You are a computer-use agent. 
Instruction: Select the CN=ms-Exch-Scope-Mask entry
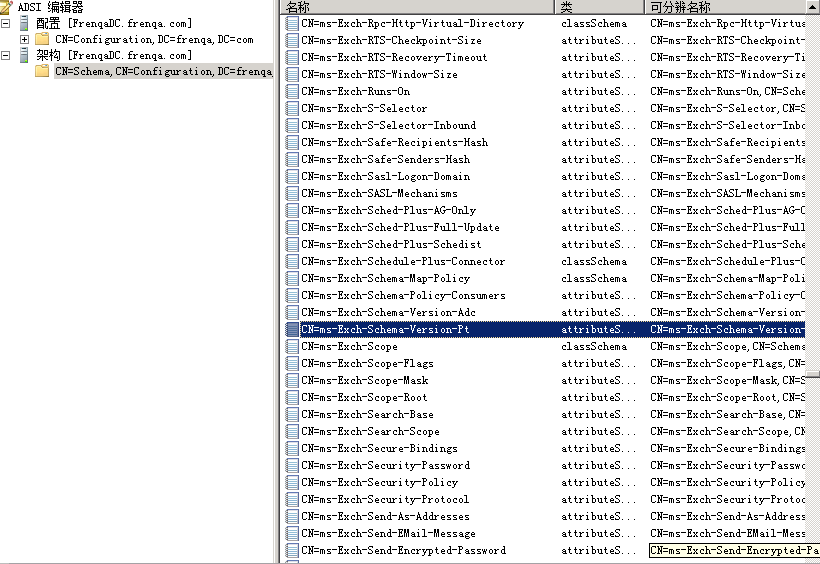tap(365, 380)
